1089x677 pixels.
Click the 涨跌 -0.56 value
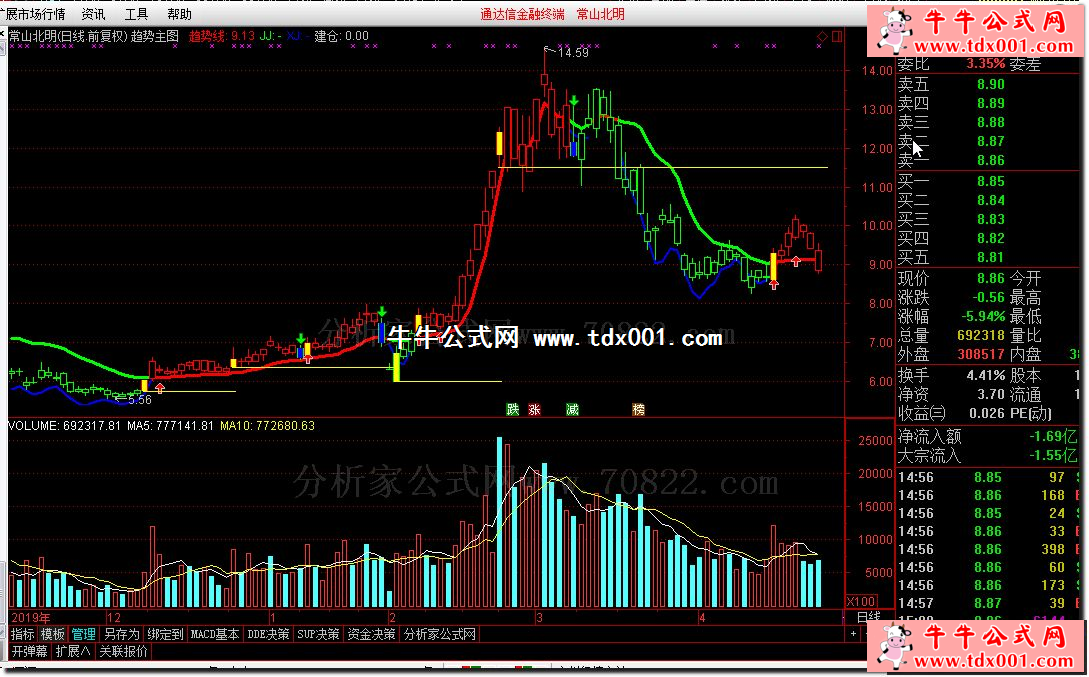[x=988, y=297]
